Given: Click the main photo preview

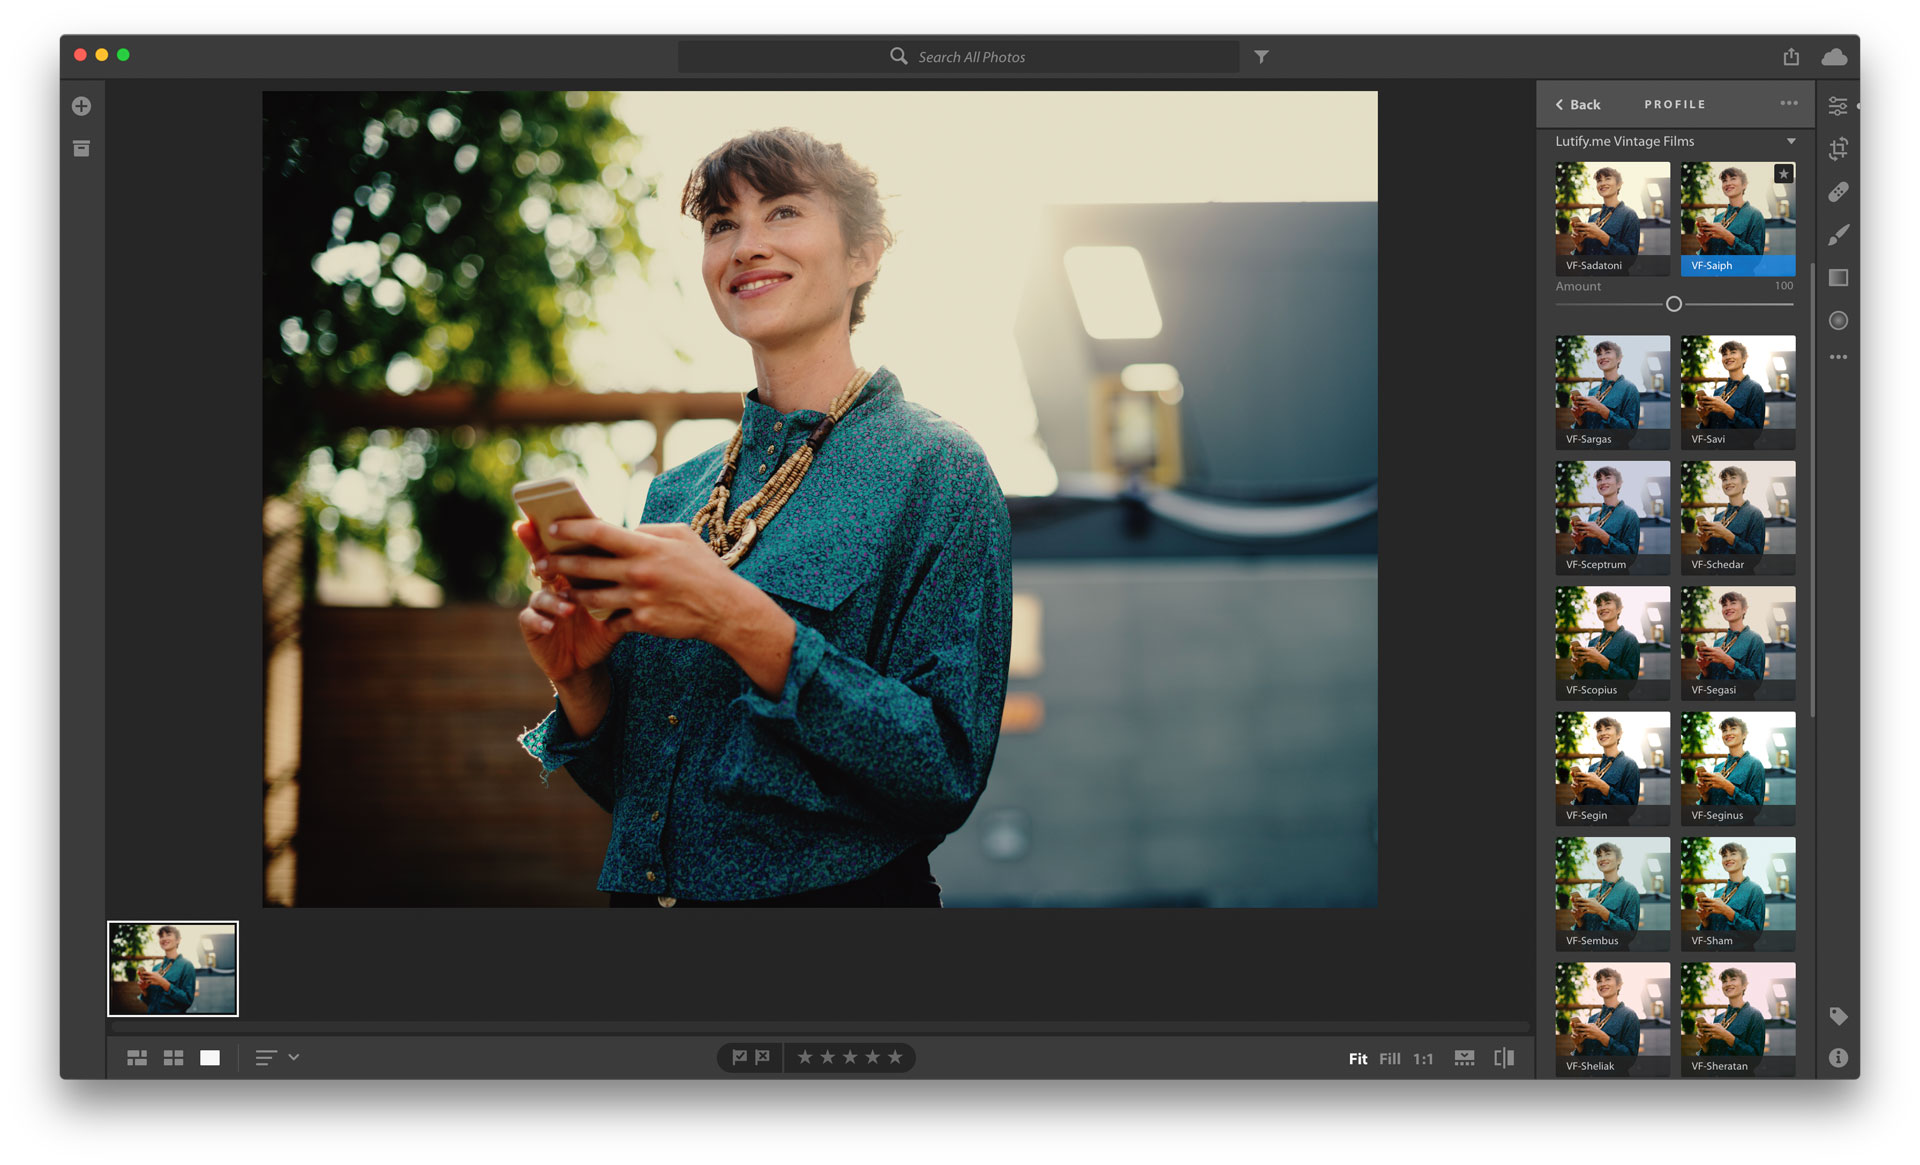Looking at the screenshot, I should pyautogui.click(x=820, y=499).
